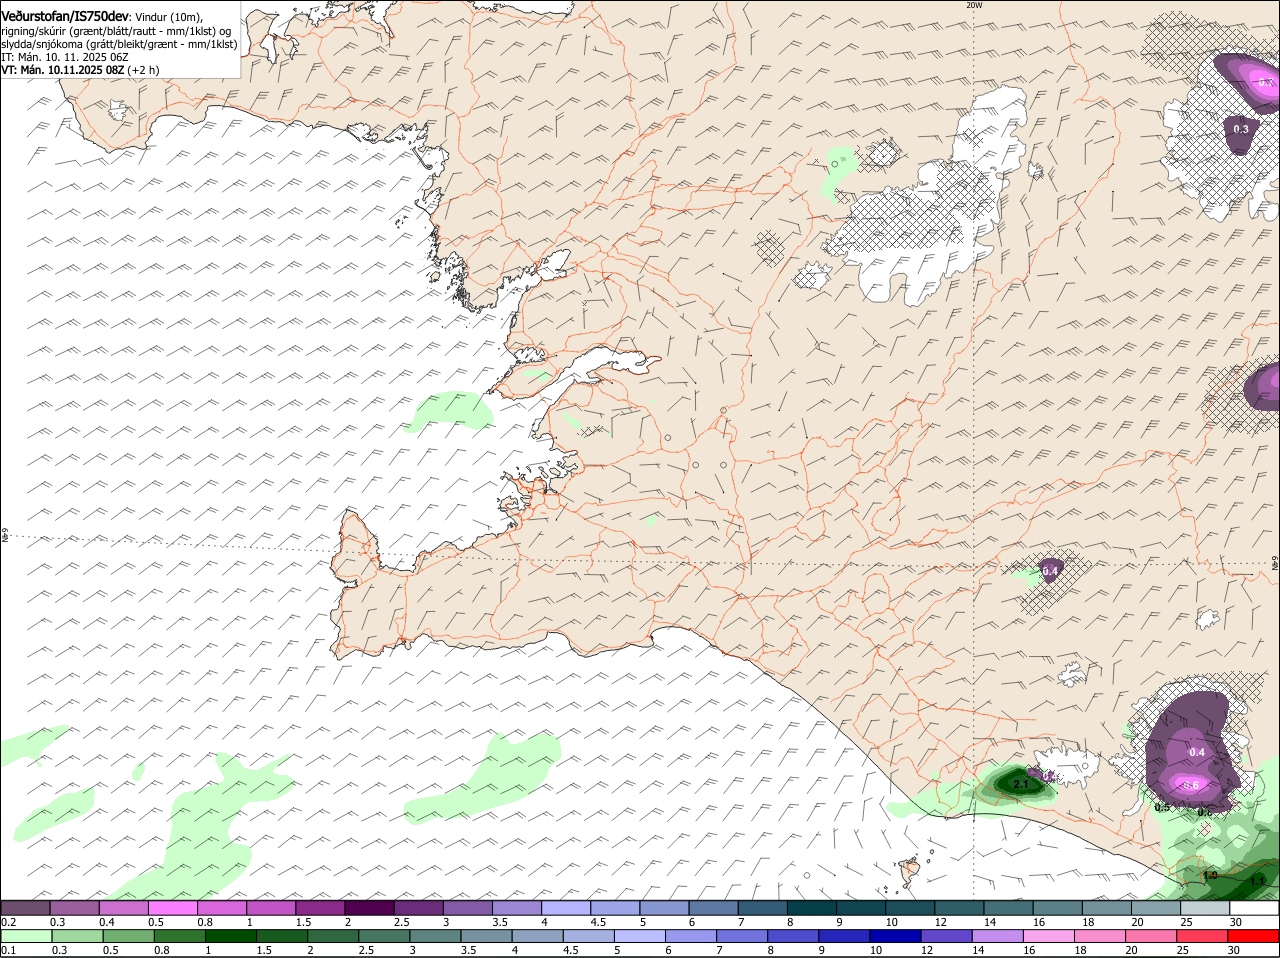This screenshot has width=1280, height=958.
Task: Select the 0.5 green swatch in the rain legend
Action: [x=128, y=936]
